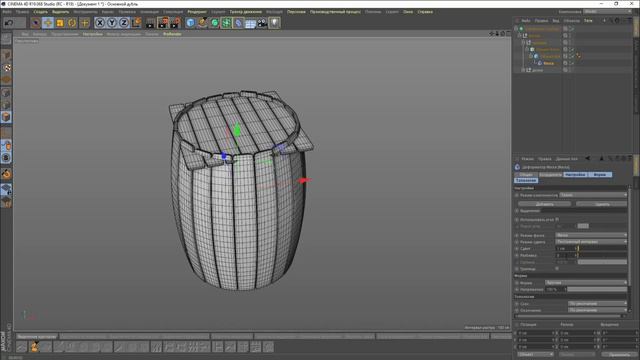Viewport: 640px width, 360px height.
Task: Switch to Edges mode
Action: (x=6, y=105)
